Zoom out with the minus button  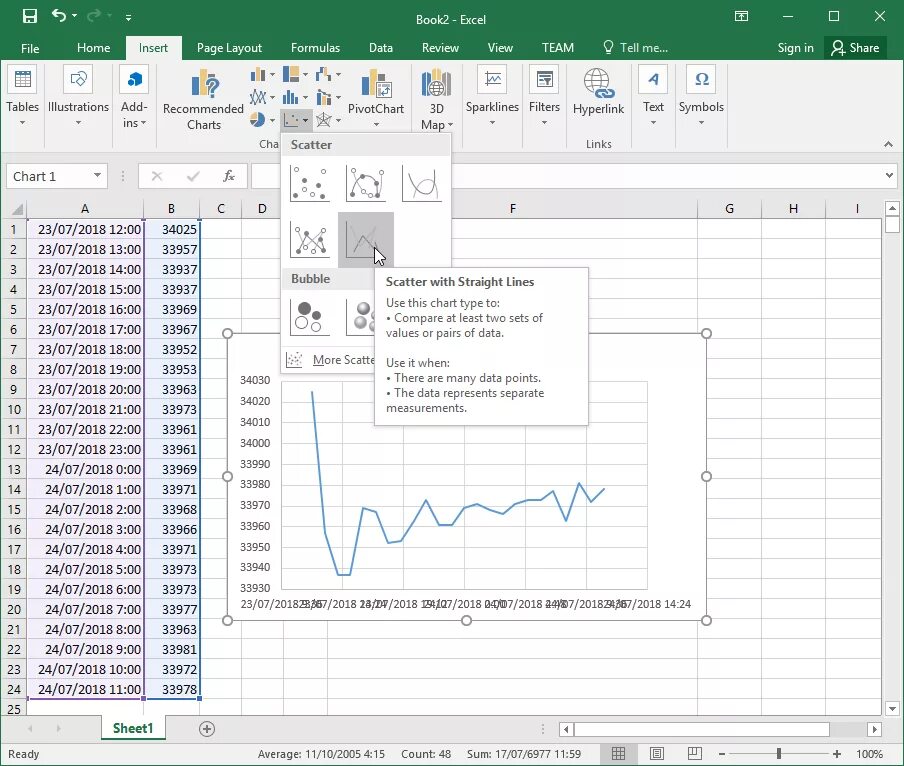click(x=722, y=754)
